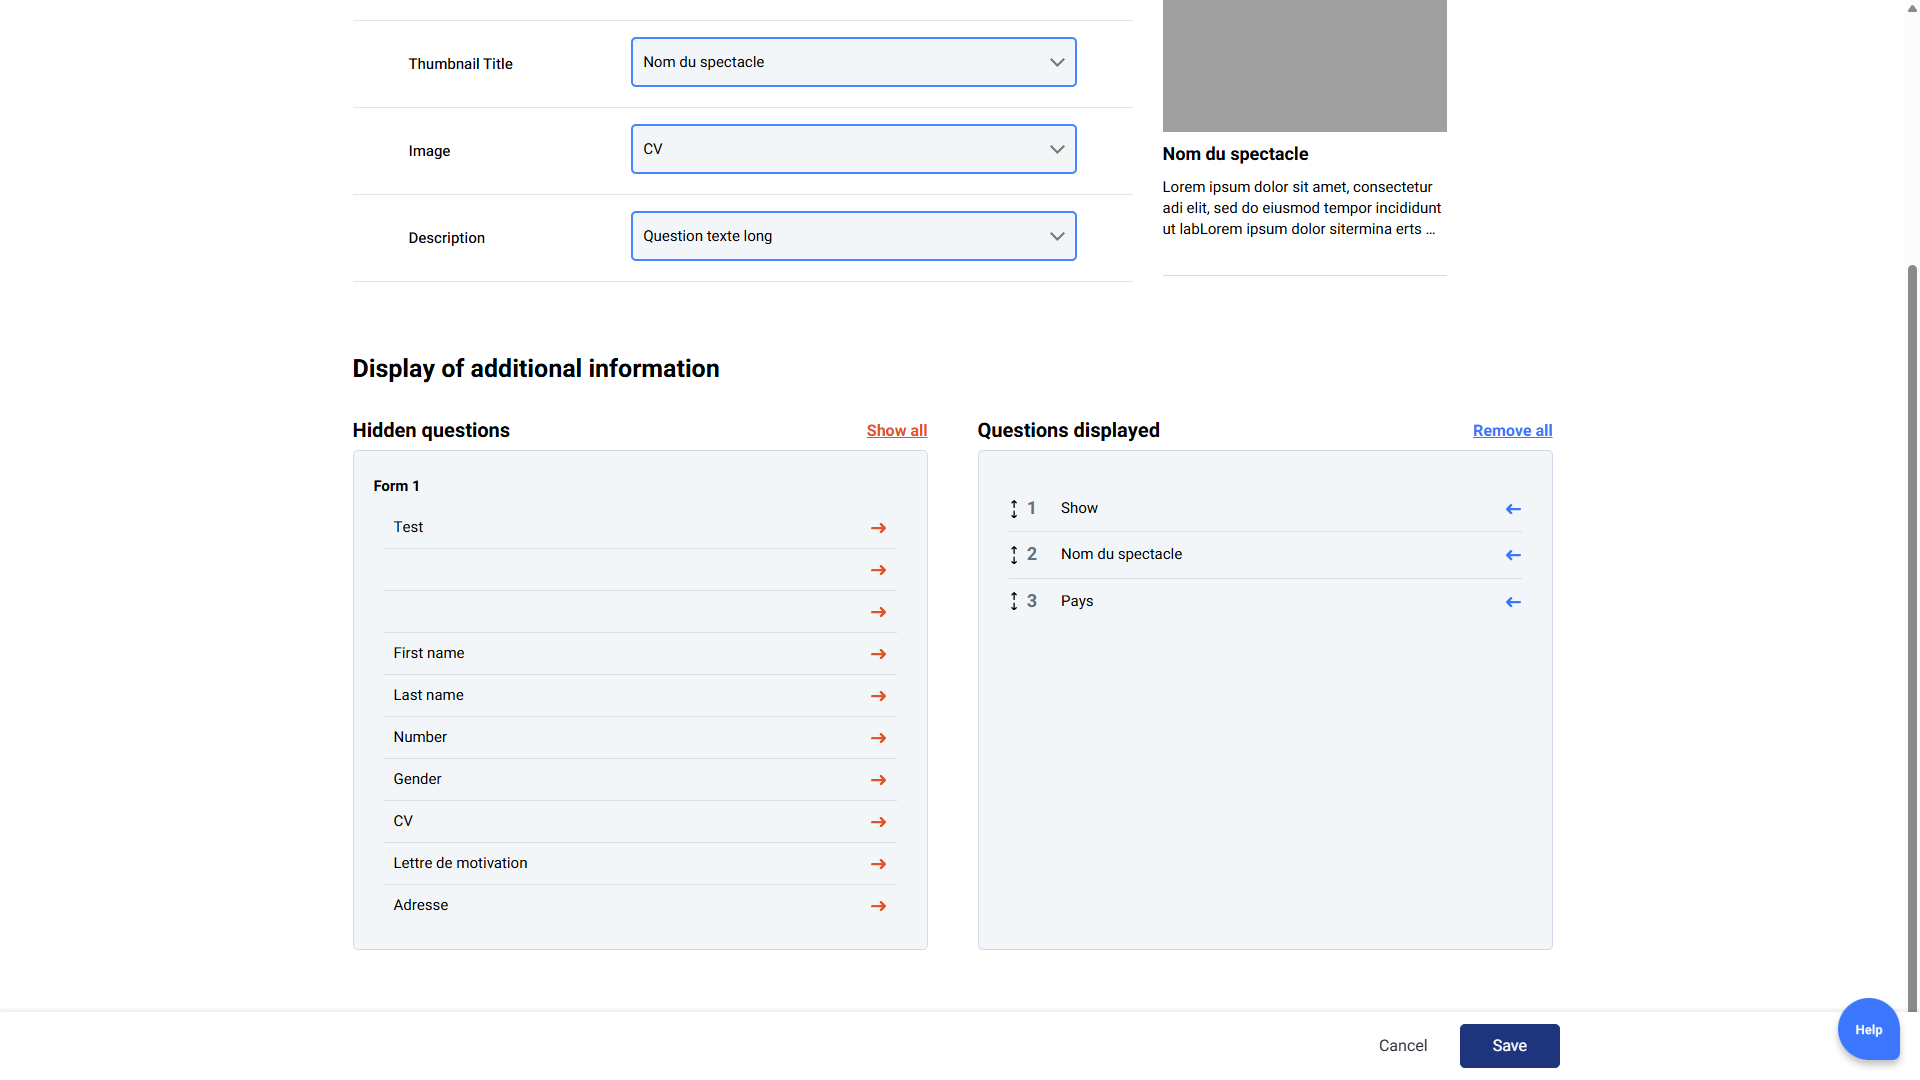1920x1080 pixels.
Task: Hide the Show question with blue arrow
Action: 1513,509
